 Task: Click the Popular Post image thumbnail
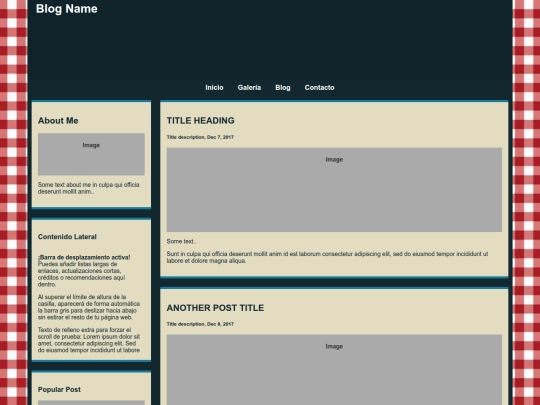[x=91, y=403]
